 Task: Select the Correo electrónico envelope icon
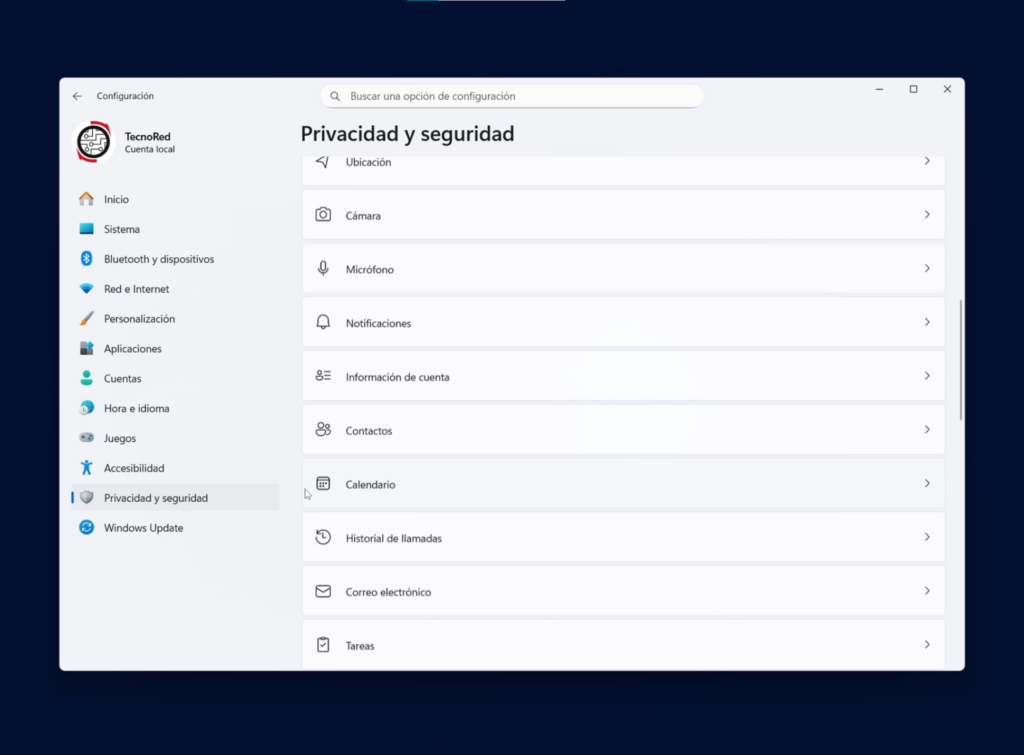pos(323,591)
